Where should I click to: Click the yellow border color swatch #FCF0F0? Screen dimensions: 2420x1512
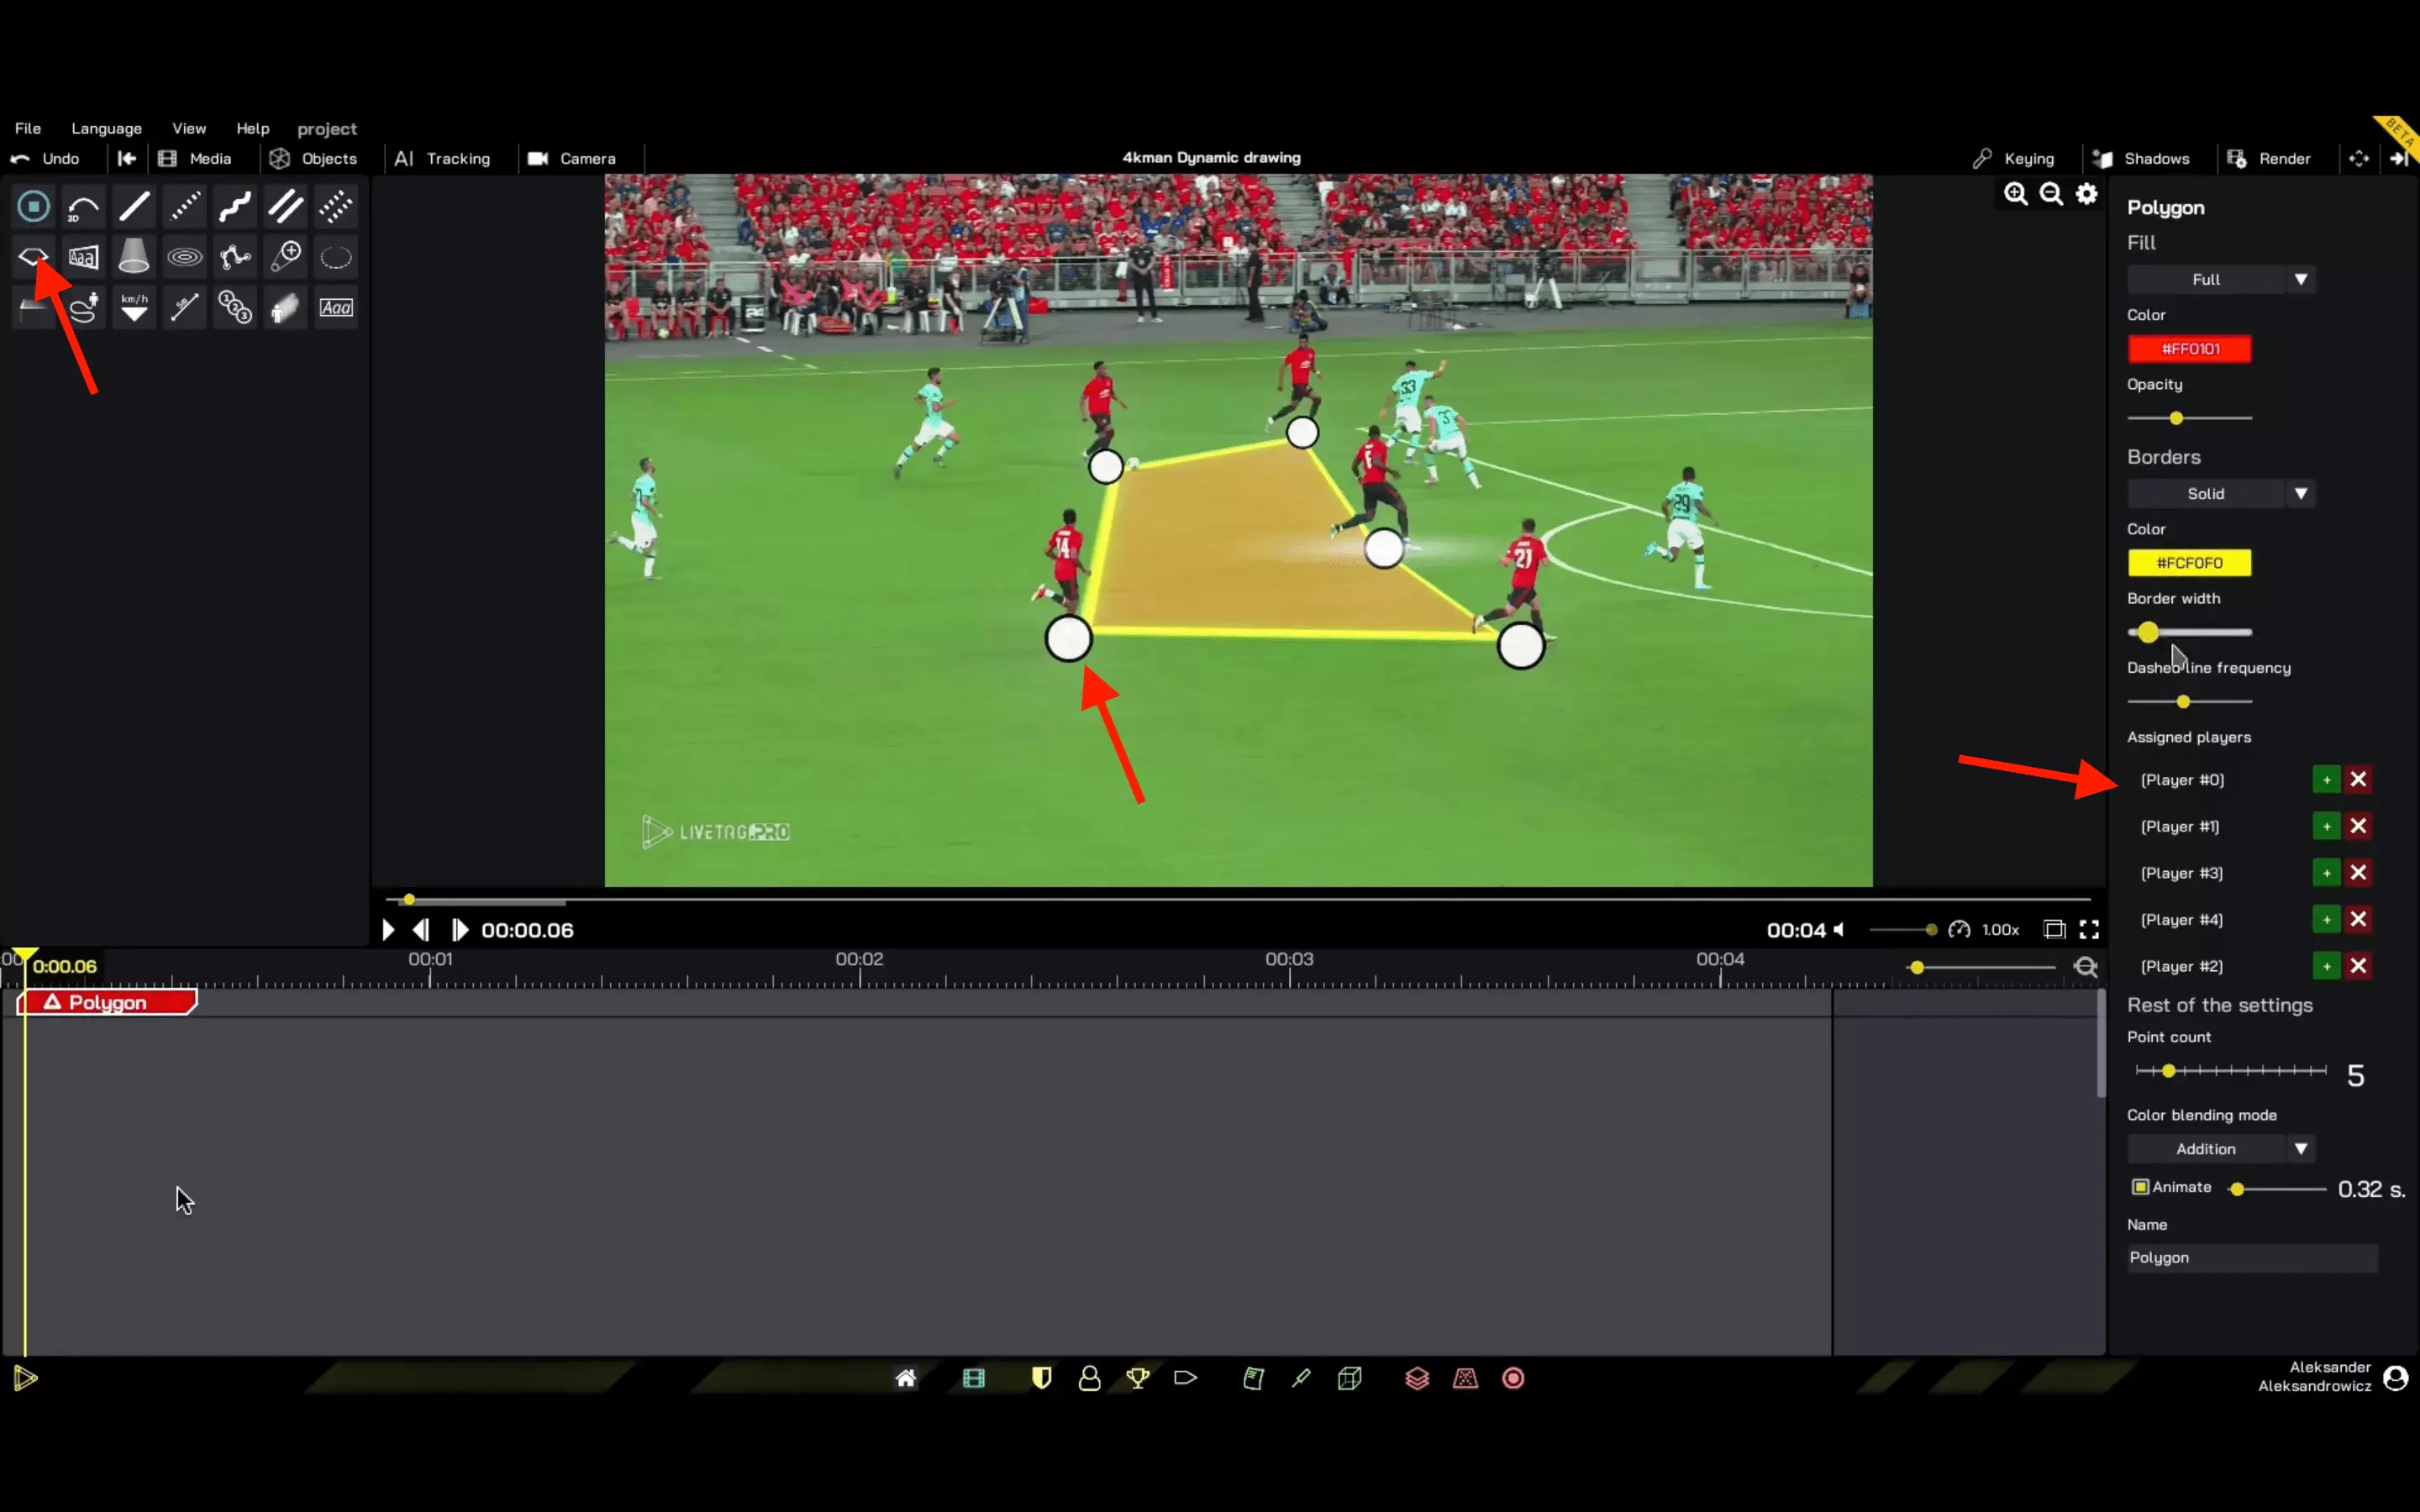click(x=2189, y=563)
